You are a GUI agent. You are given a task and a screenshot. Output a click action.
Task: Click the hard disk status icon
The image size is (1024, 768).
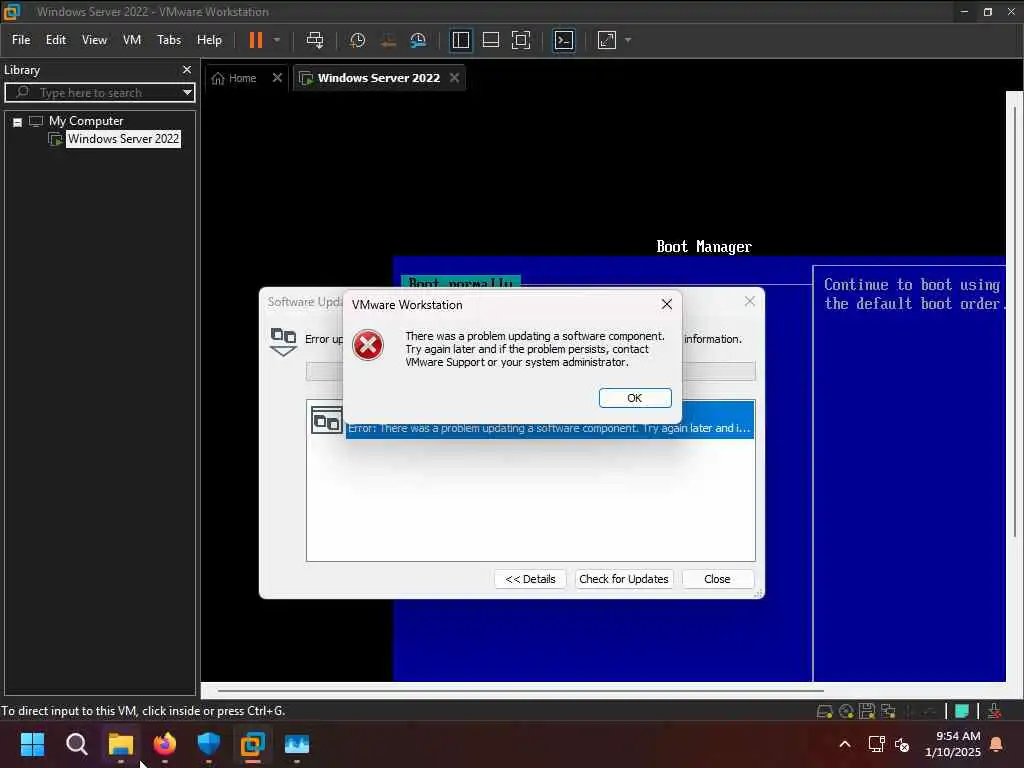coord(824,711)
